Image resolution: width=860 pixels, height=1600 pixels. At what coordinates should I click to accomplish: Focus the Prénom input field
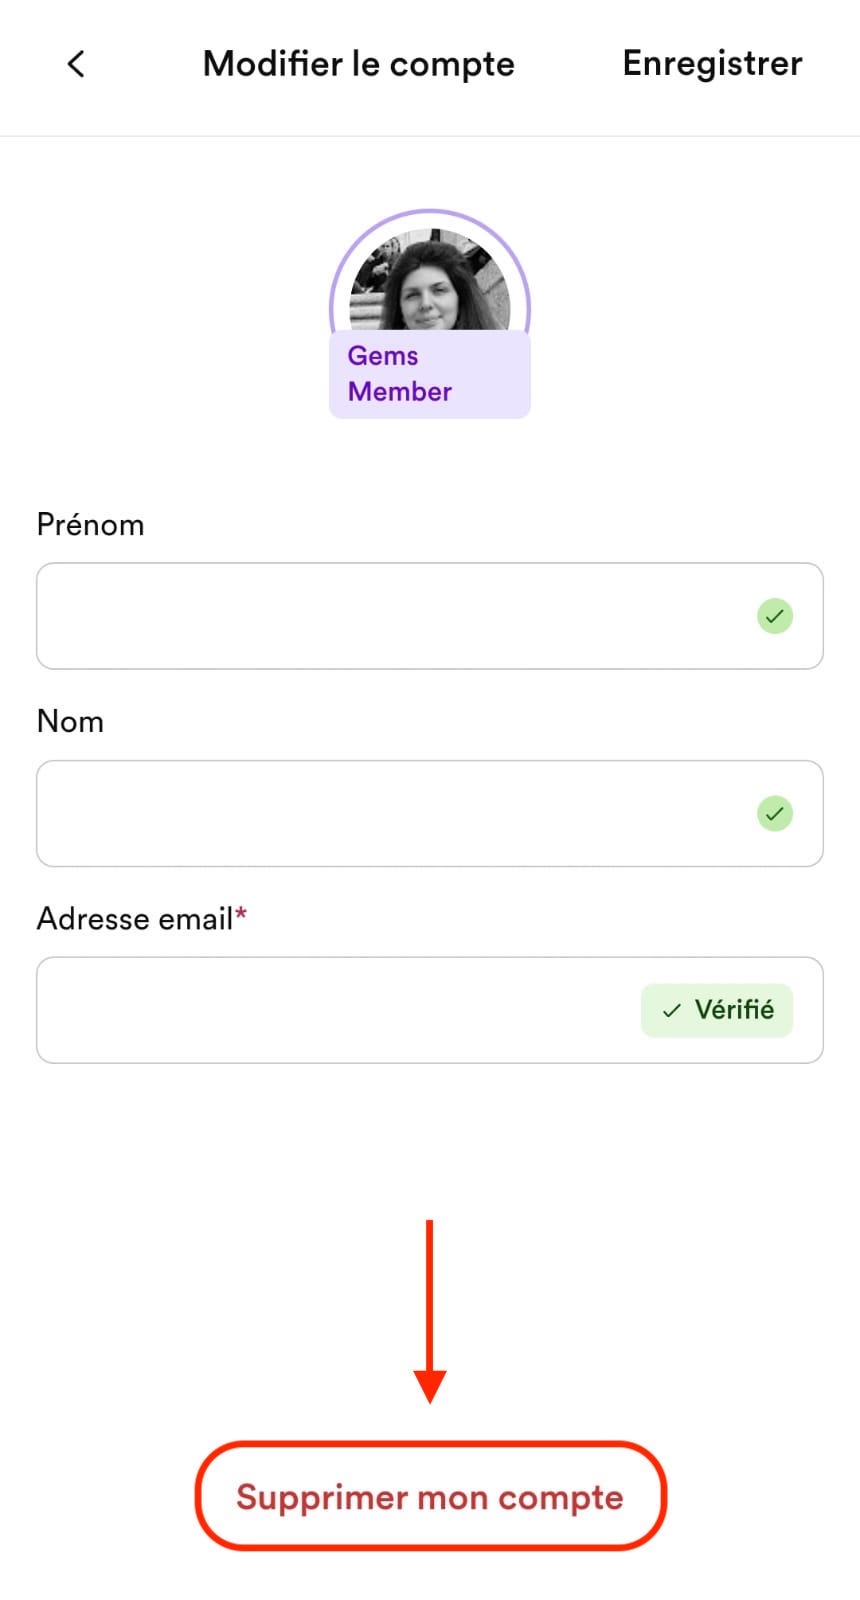click(x=430, y=616)
